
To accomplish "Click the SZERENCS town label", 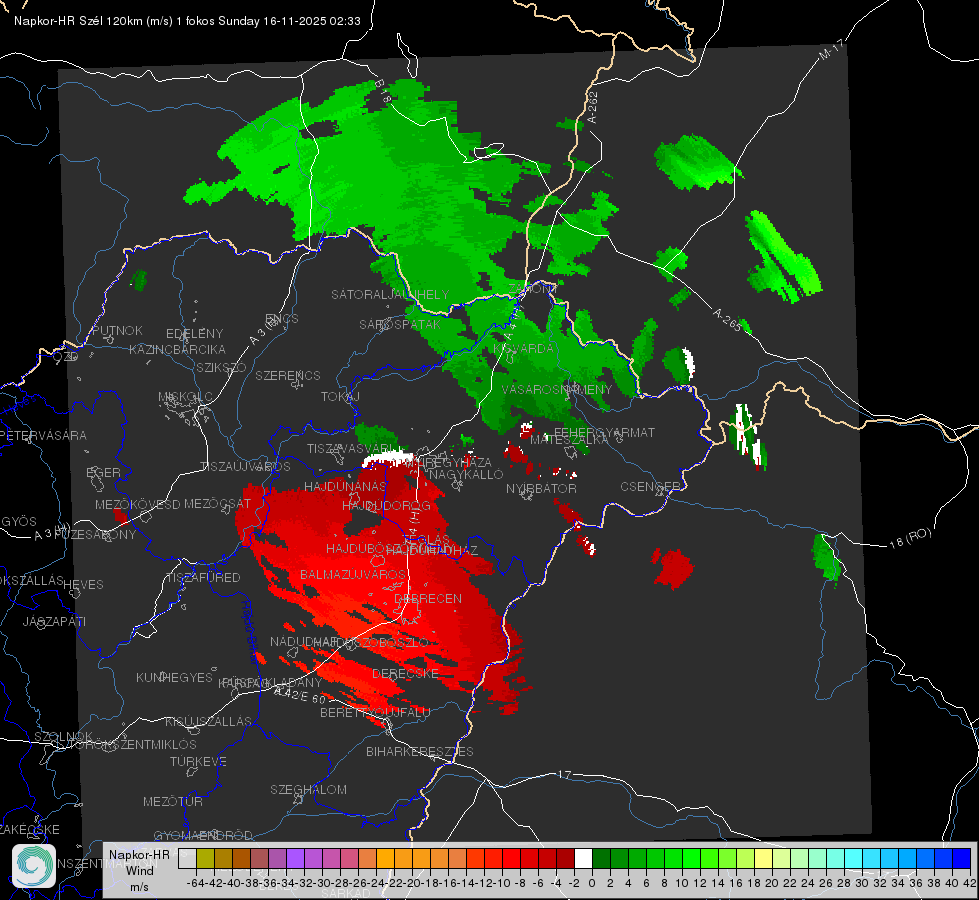I will (288, 375).
